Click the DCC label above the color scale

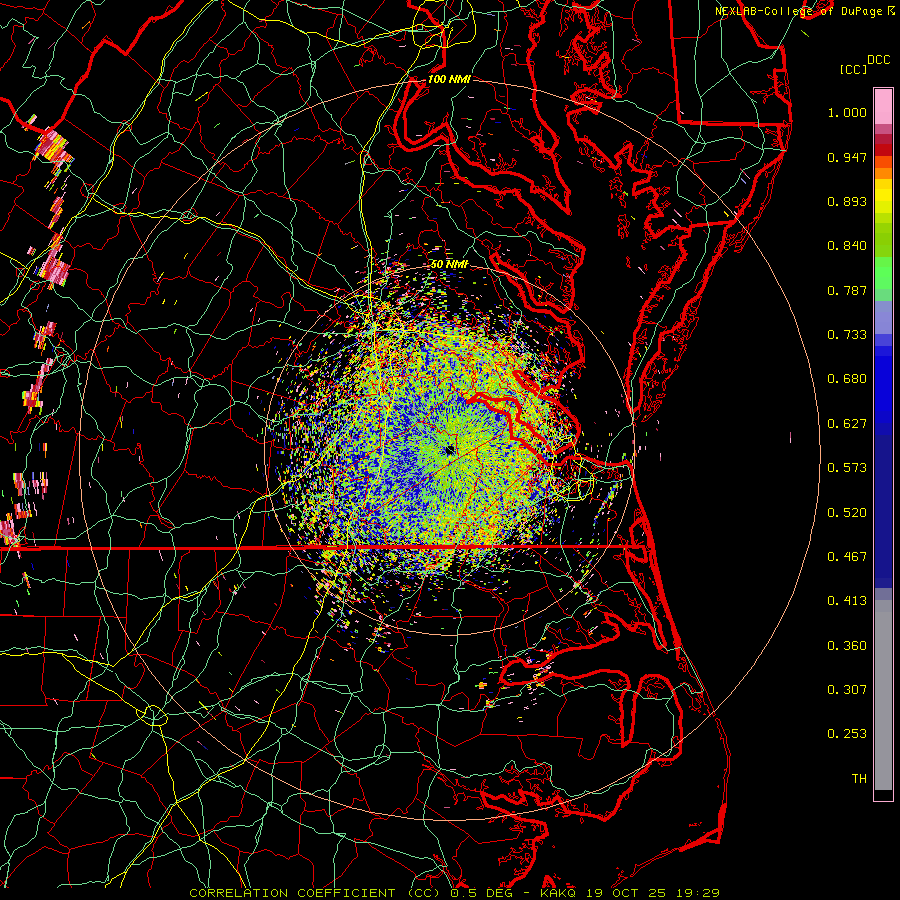878,60
